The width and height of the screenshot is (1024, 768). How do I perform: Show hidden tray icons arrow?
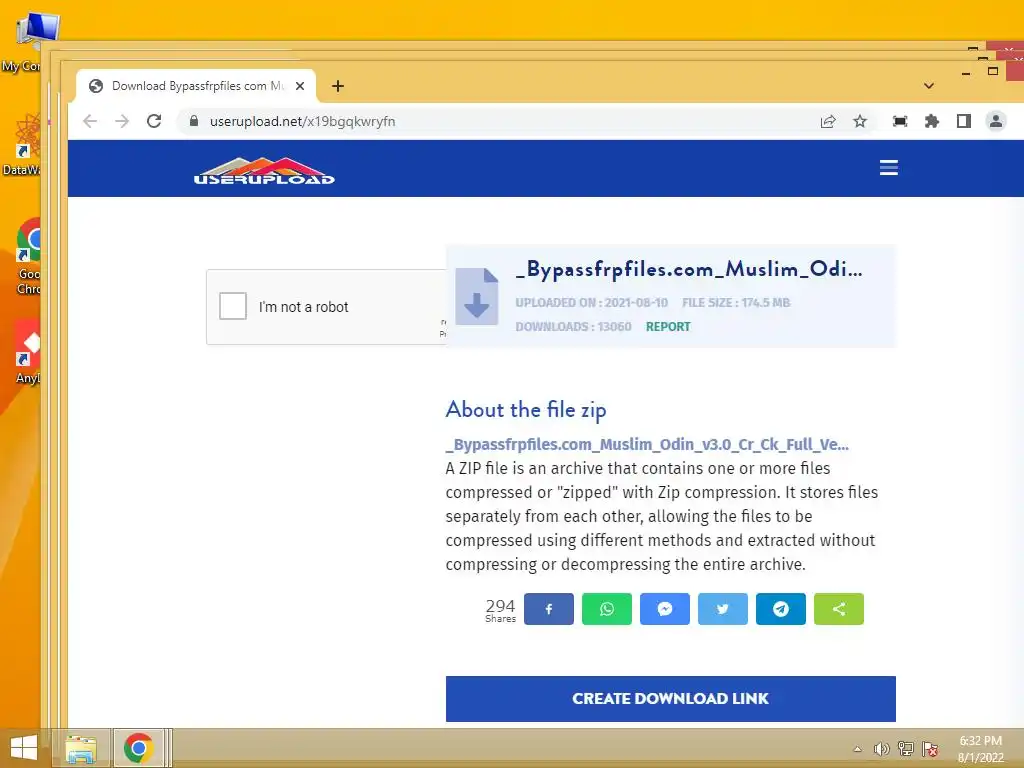(x=857, y=749)
